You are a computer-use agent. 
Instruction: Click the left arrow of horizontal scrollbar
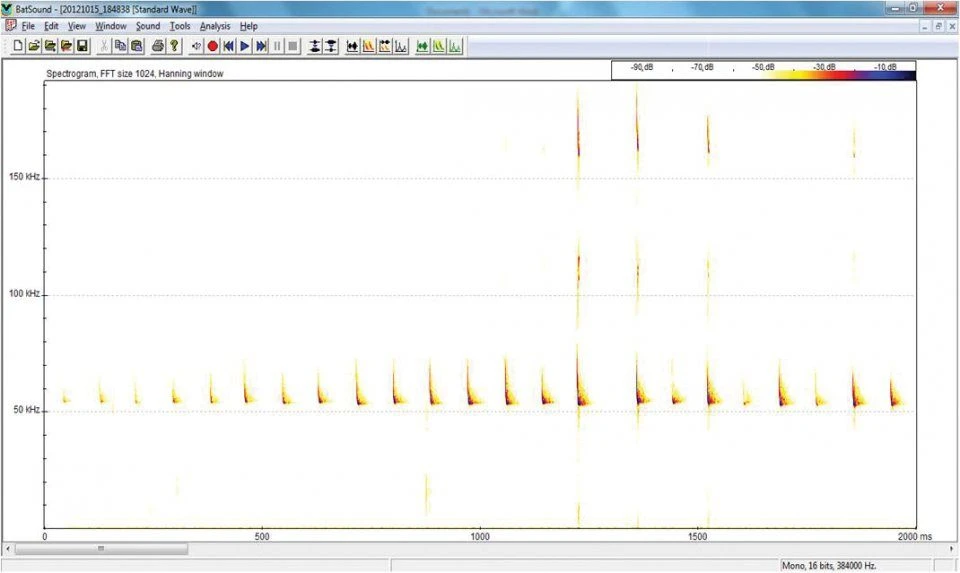pos(7,549)
